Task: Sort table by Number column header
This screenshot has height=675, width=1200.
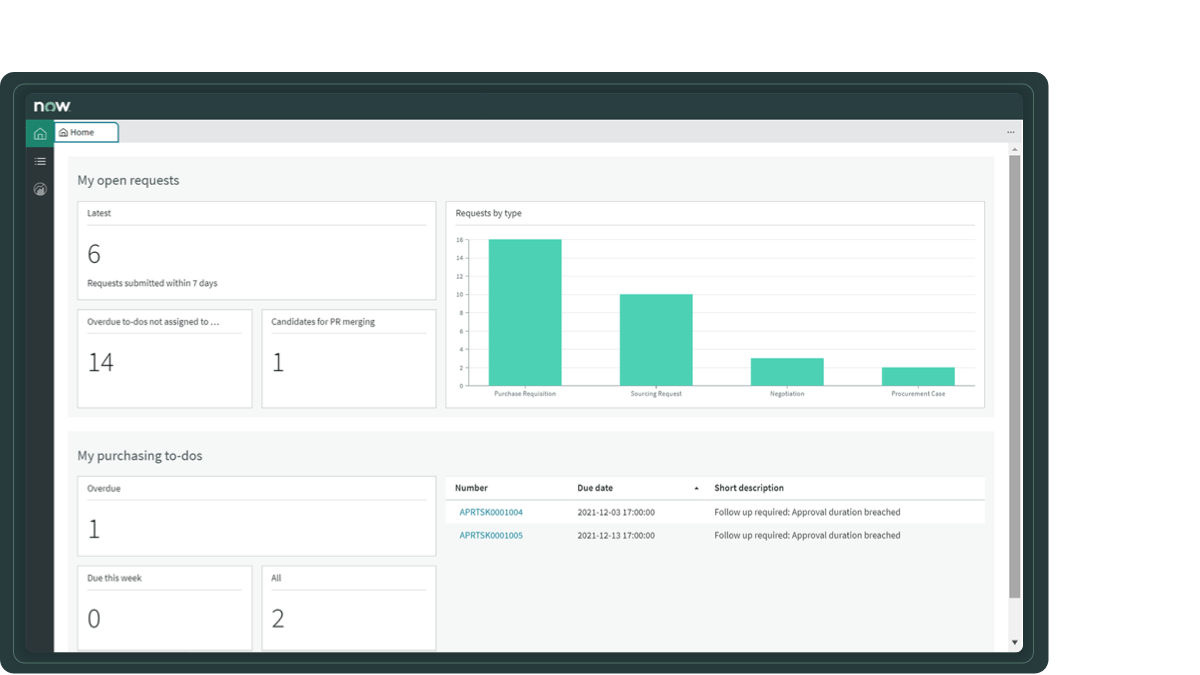Action: pyautogui.click(x=471, y=488)
